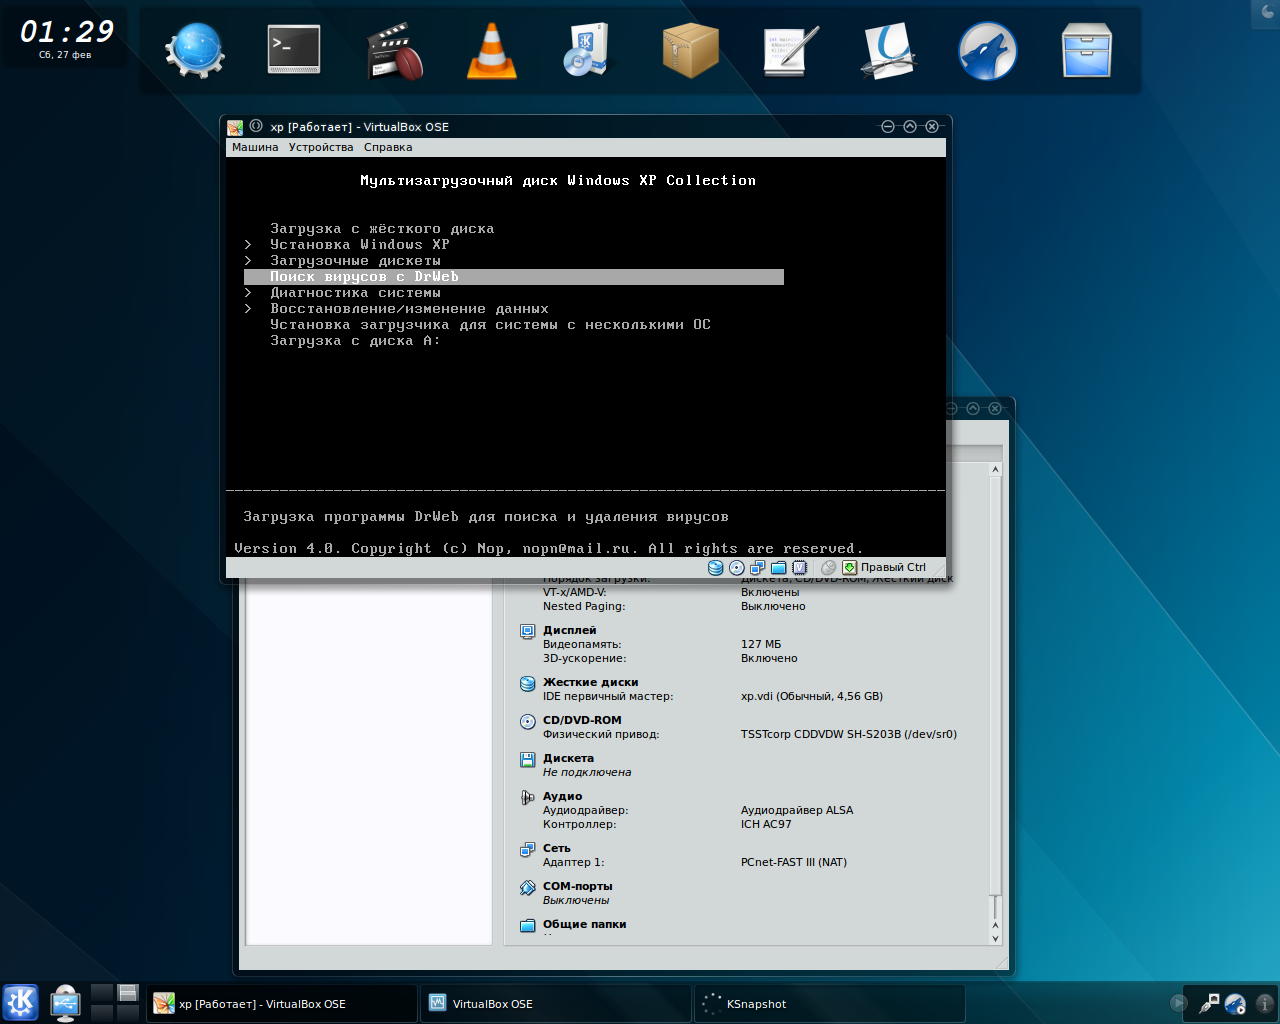Launch the text editor notepad icon

click(790, 51)
